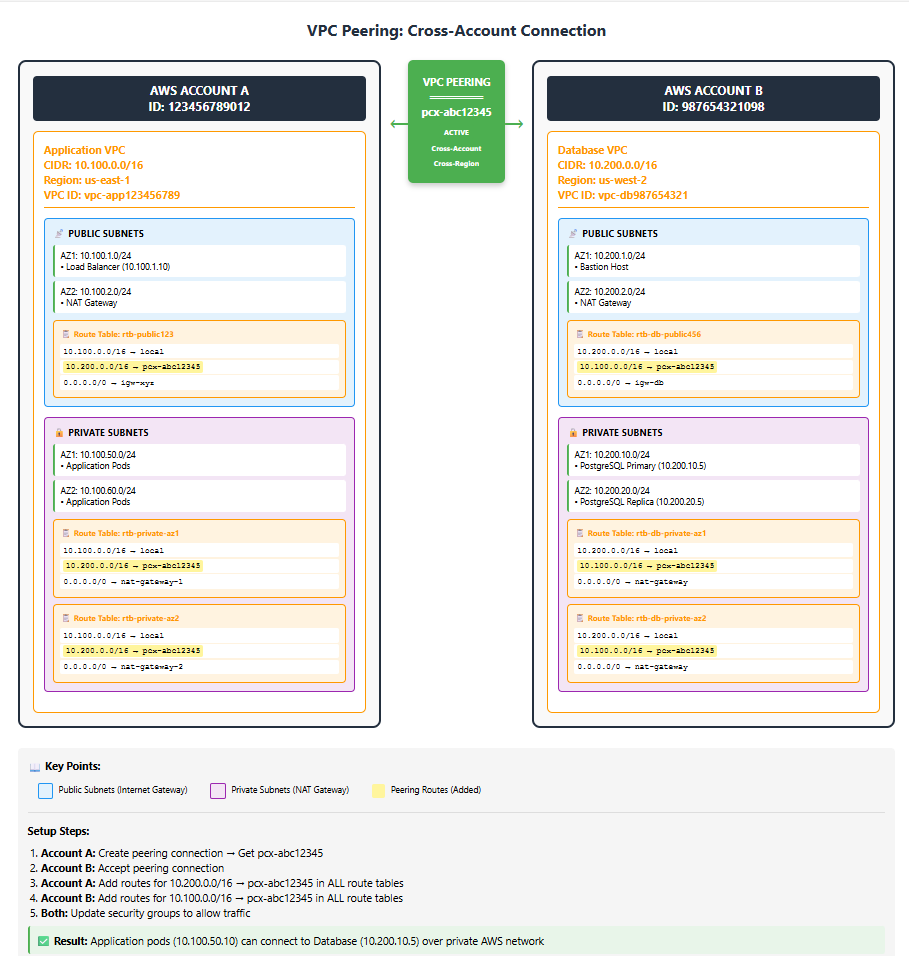909x956 pixels.
Task: Click the Region: us-east-1 text
Action: [87, 180]
